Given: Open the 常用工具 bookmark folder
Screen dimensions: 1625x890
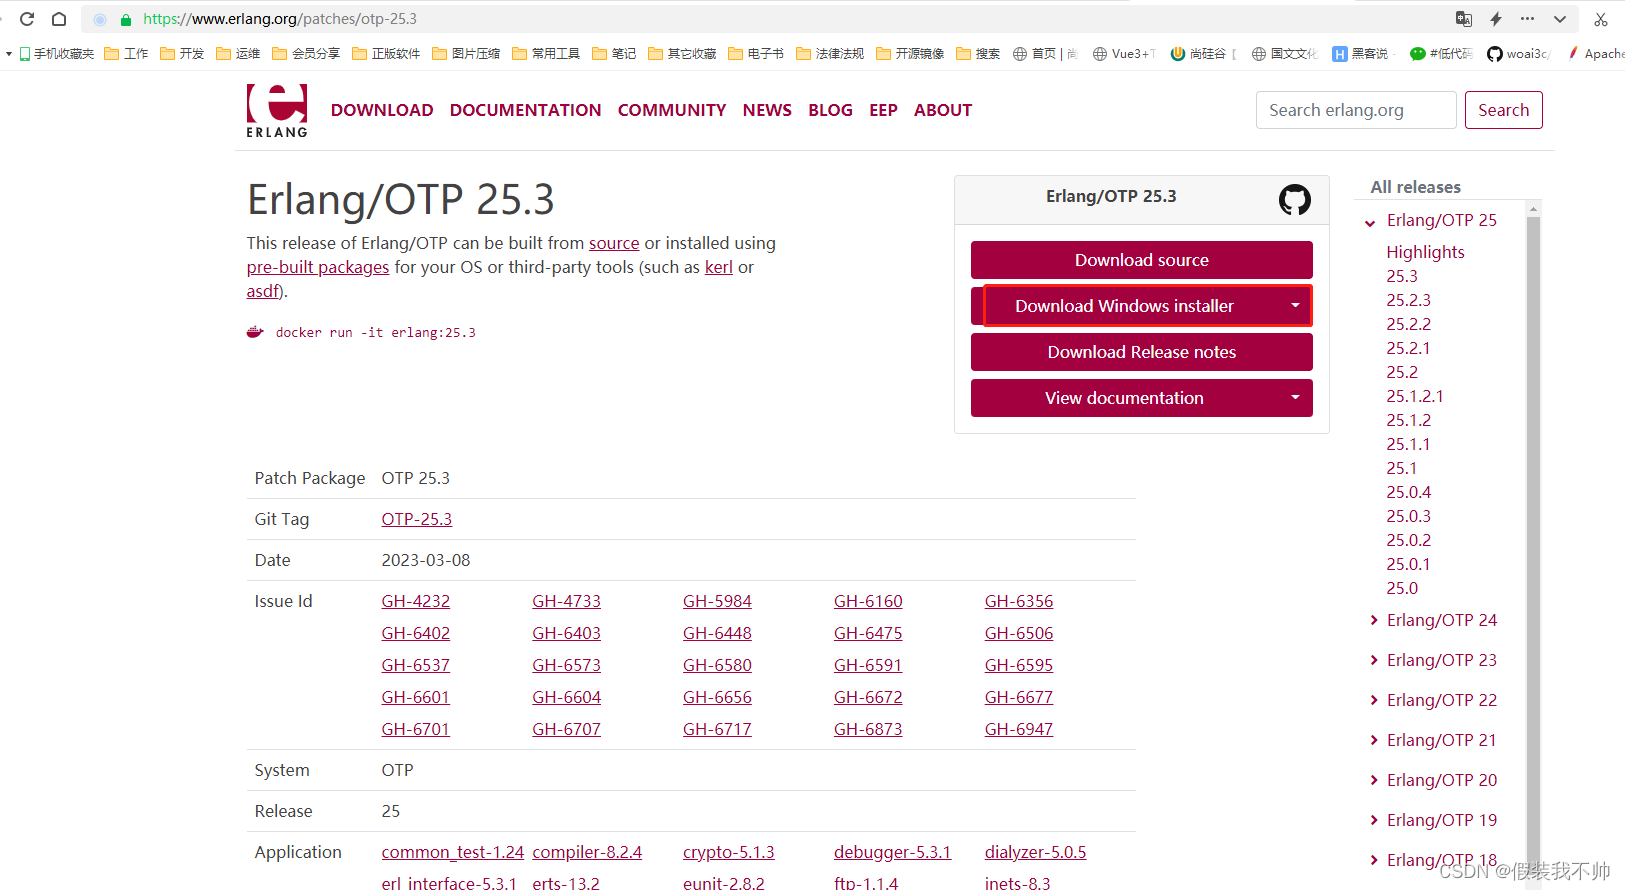Looking at the screenshot, I should (546, 54).
